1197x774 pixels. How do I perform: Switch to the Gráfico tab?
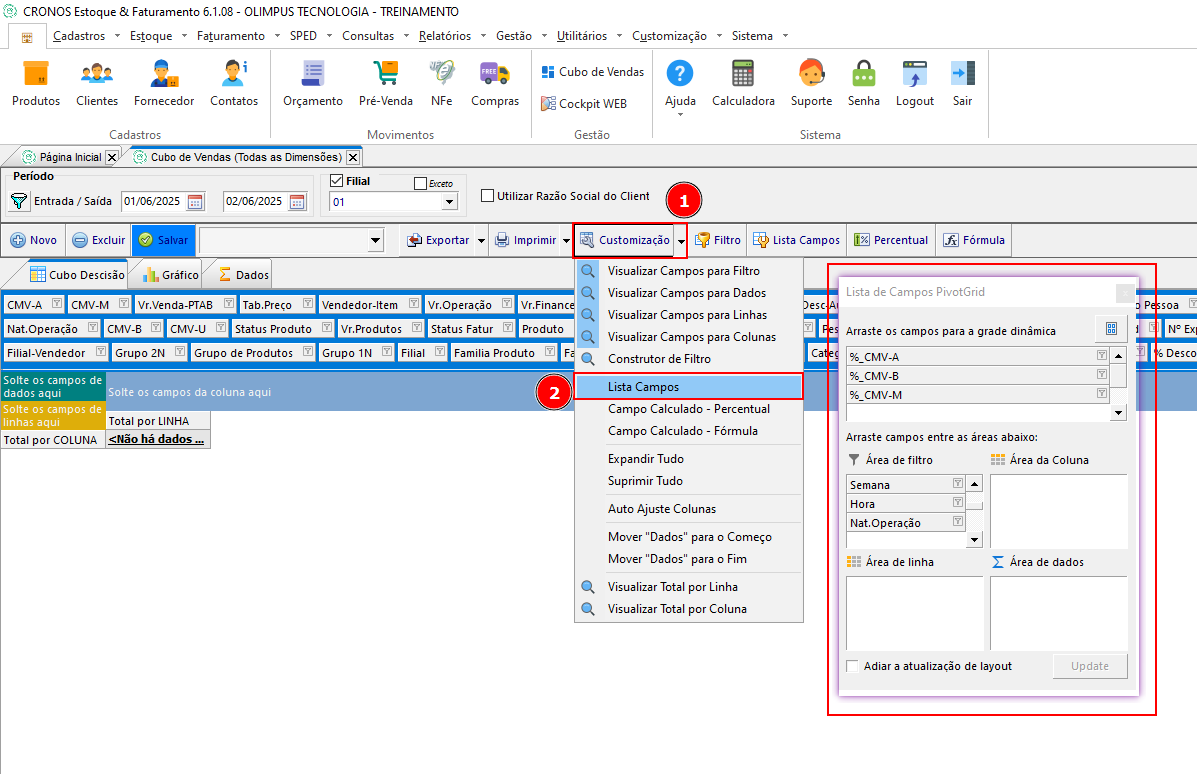point(171,275)
